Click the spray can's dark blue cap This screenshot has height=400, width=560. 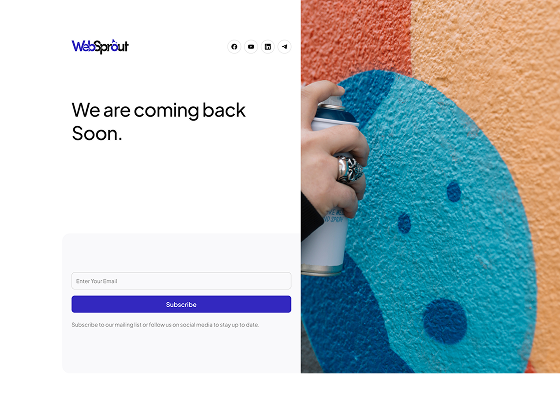334,113
